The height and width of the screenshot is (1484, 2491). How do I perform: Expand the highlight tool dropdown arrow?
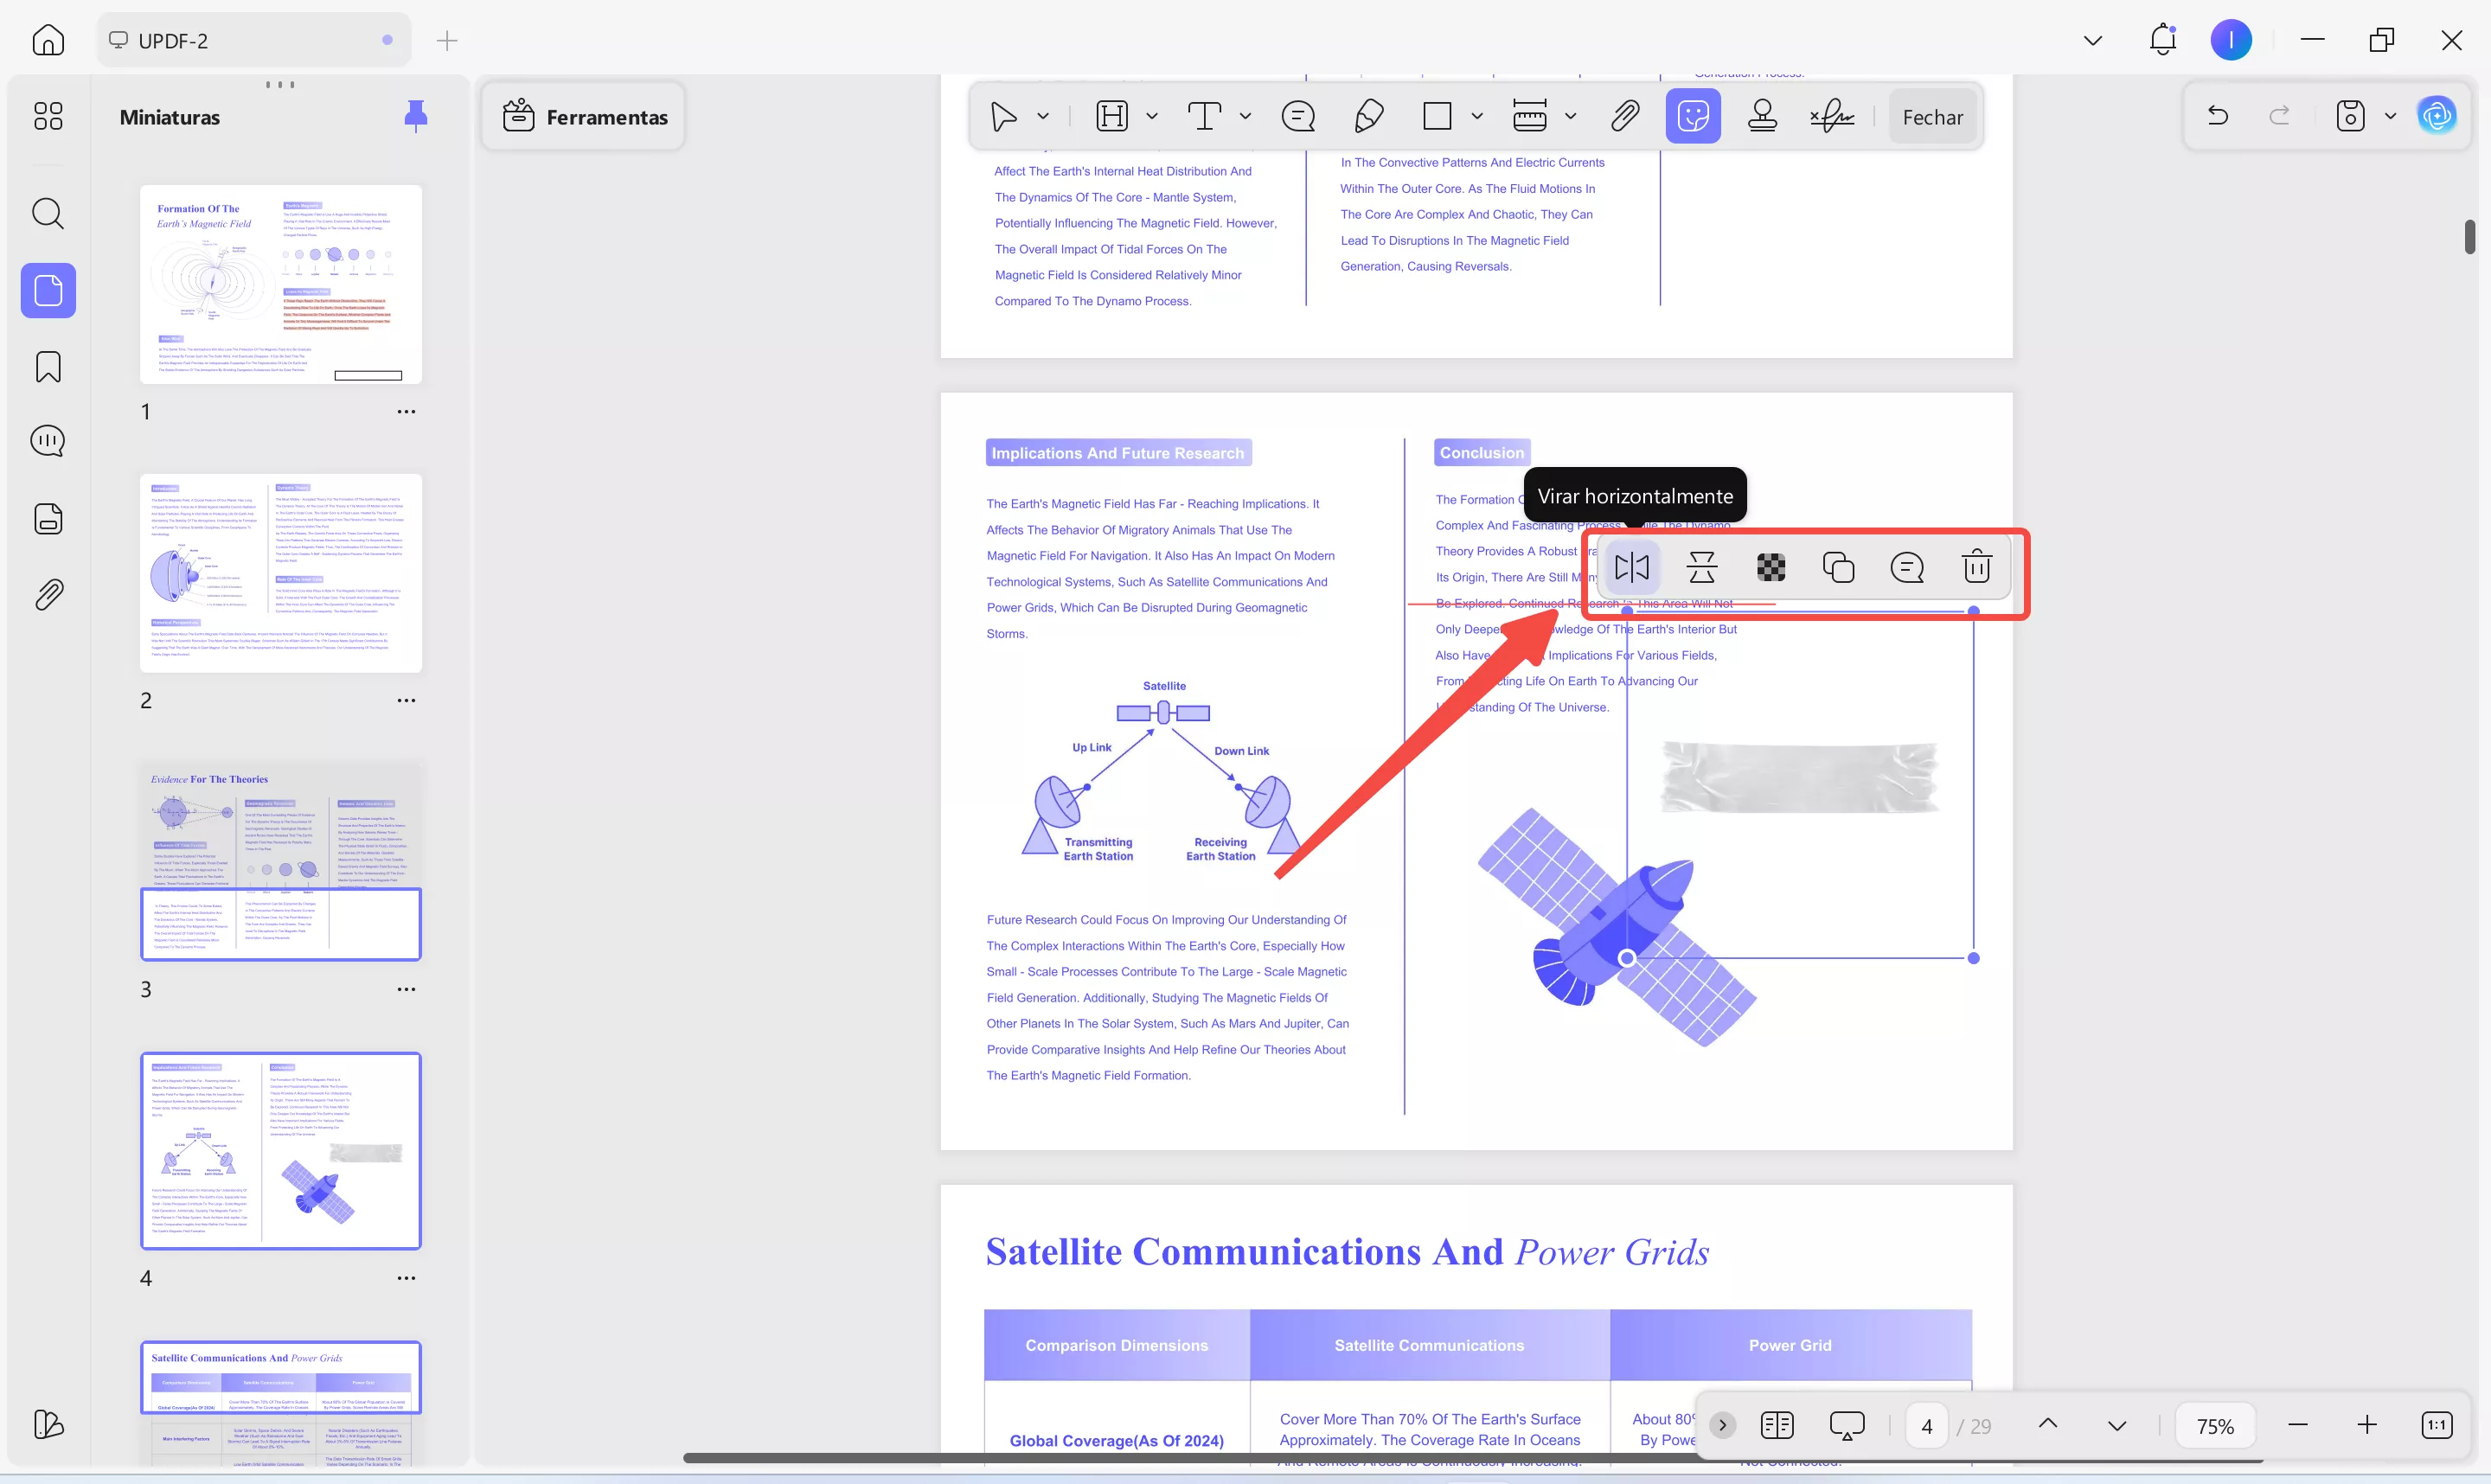[1152, 117]
